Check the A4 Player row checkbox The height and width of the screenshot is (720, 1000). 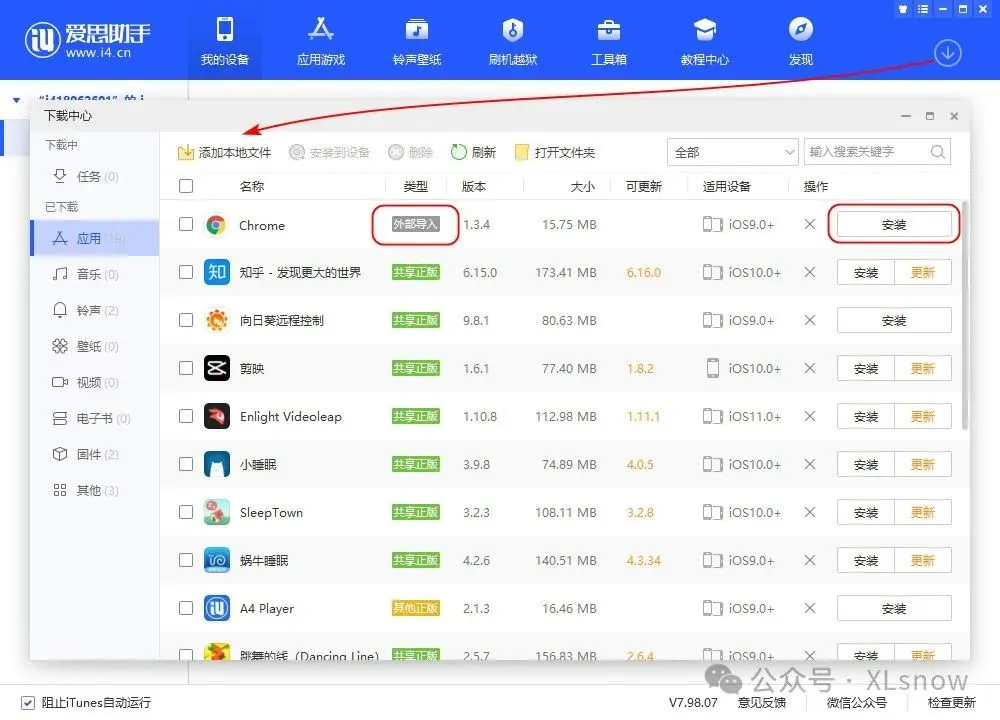tap(186, 608)
